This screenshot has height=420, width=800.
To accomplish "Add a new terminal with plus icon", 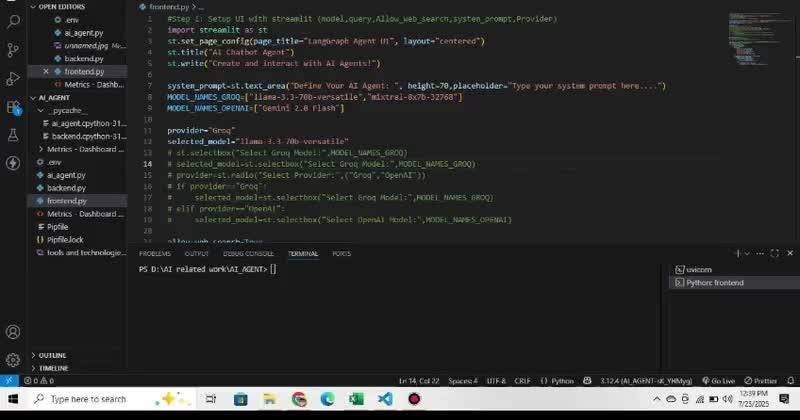I will pyautogui.click(x=737, y=253).
